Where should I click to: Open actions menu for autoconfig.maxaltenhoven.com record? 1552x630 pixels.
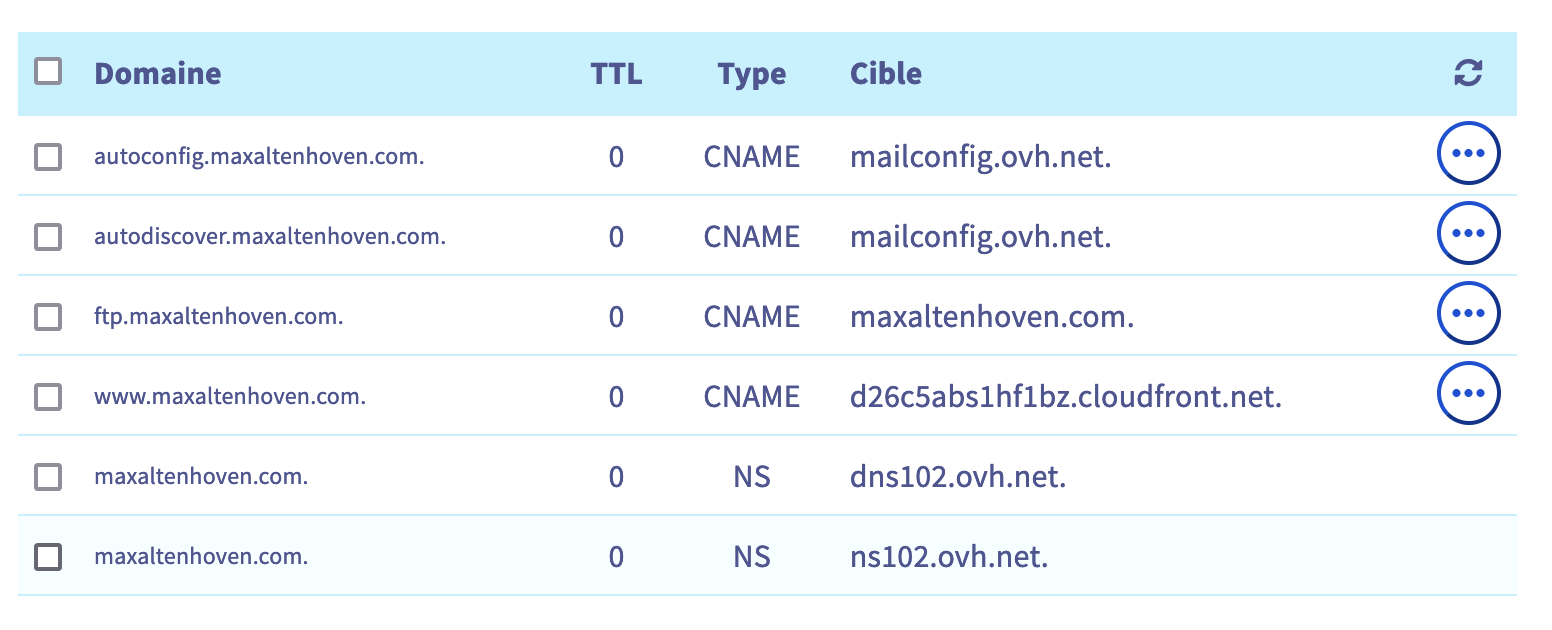pyautogui.click(x=1468, y=154)
